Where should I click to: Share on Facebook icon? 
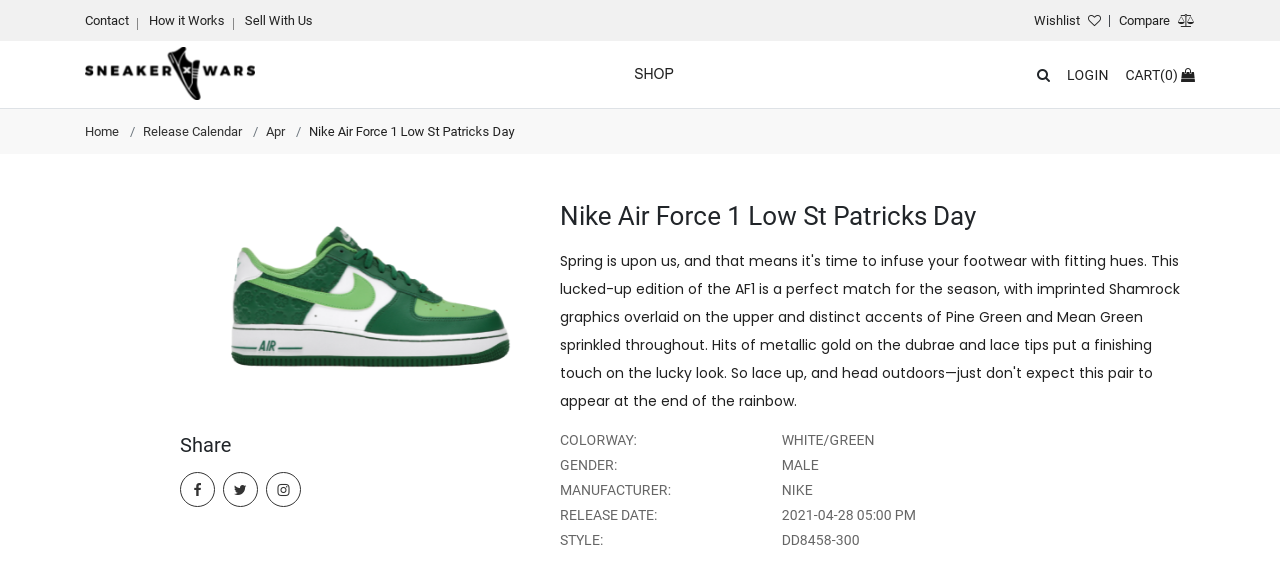(x=197, y=490)
